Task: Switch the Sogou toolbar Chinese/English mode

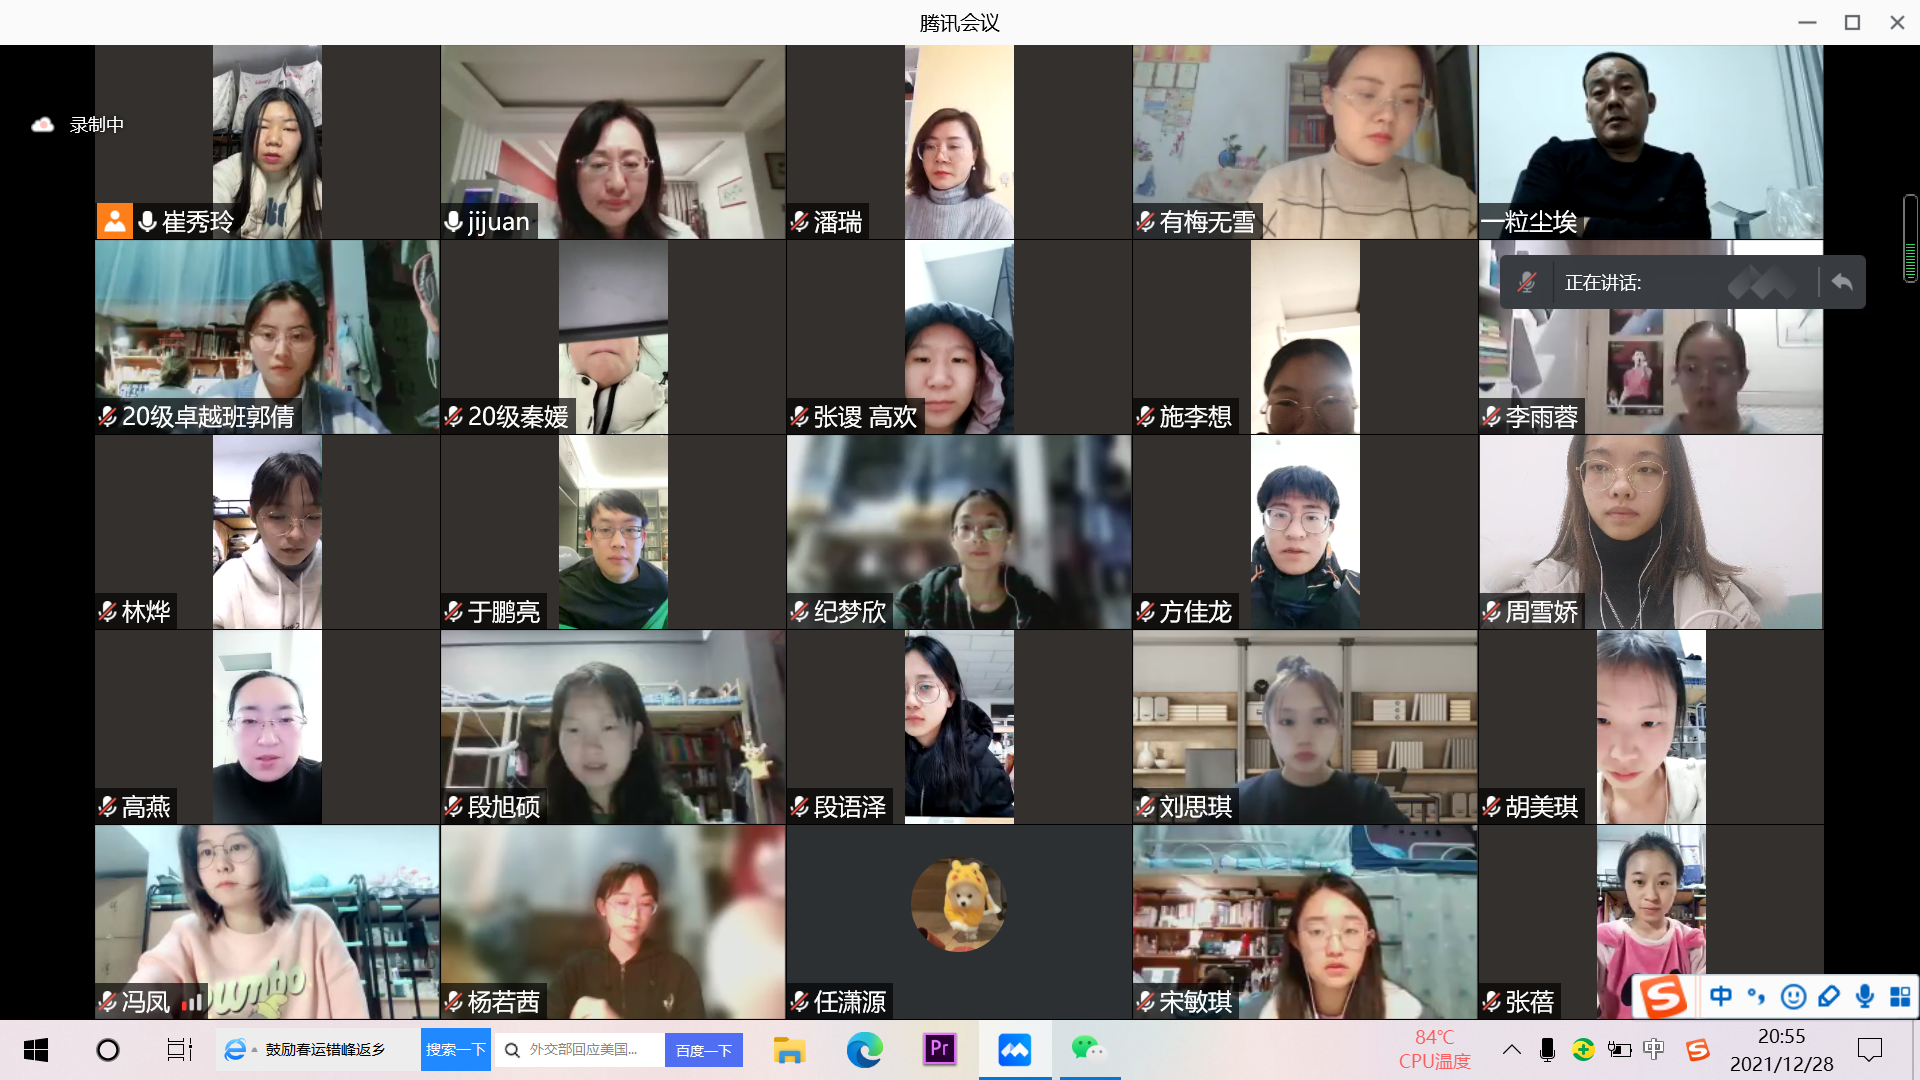Action: [x=1721, y=996]
